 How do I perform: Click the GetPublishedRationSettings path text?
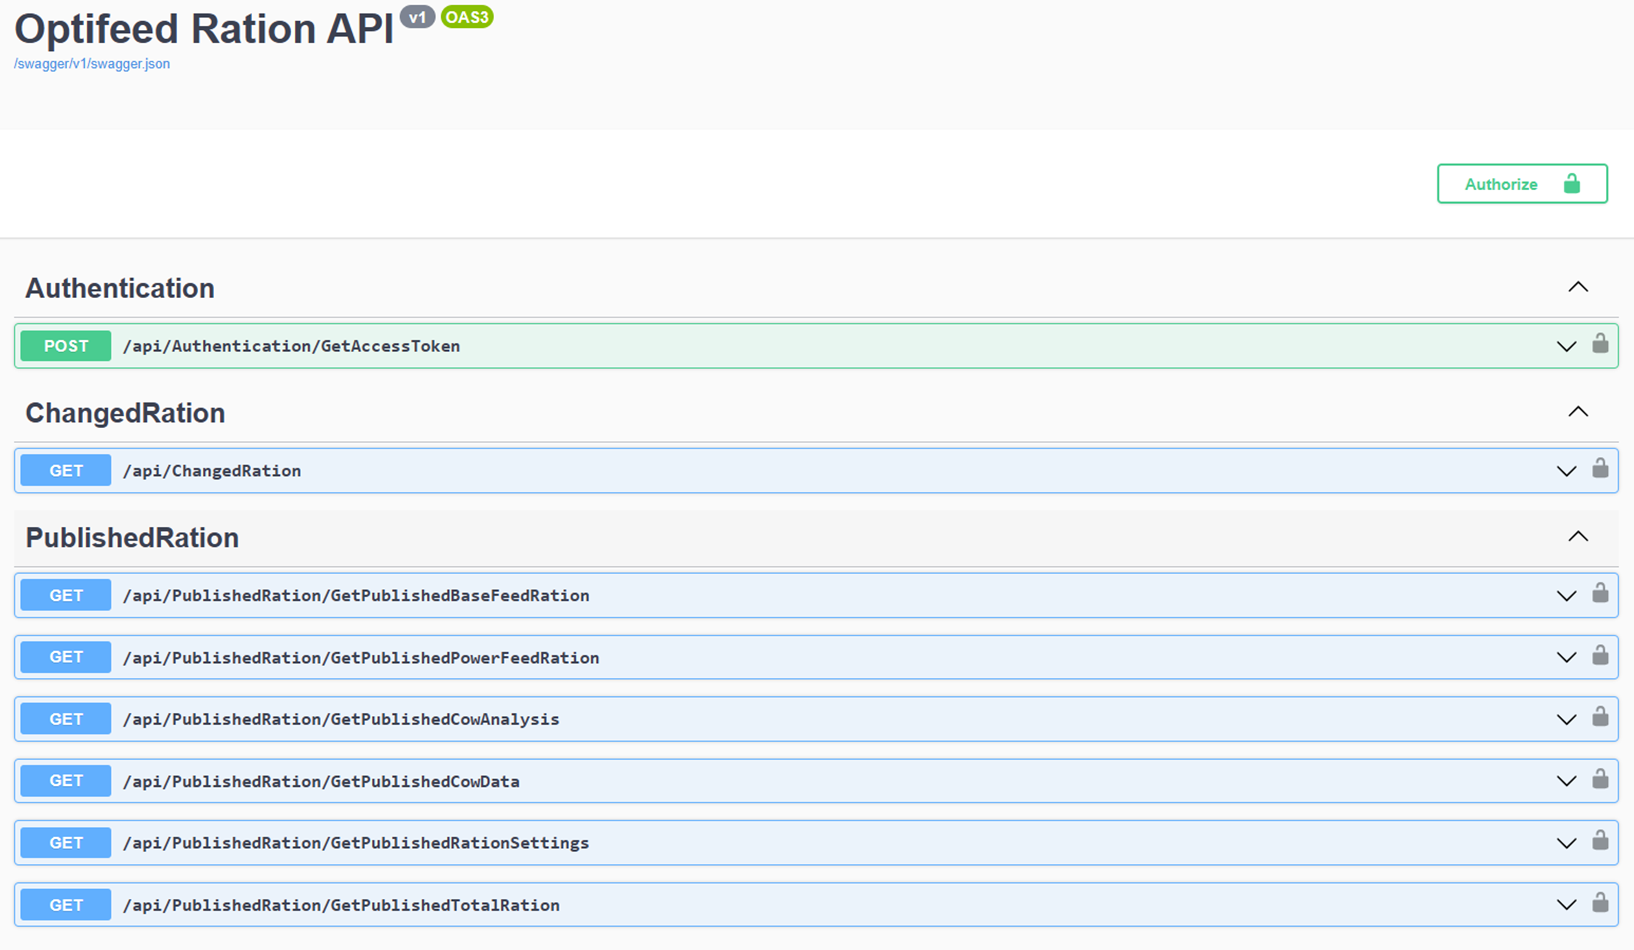[x=356, y=843]
